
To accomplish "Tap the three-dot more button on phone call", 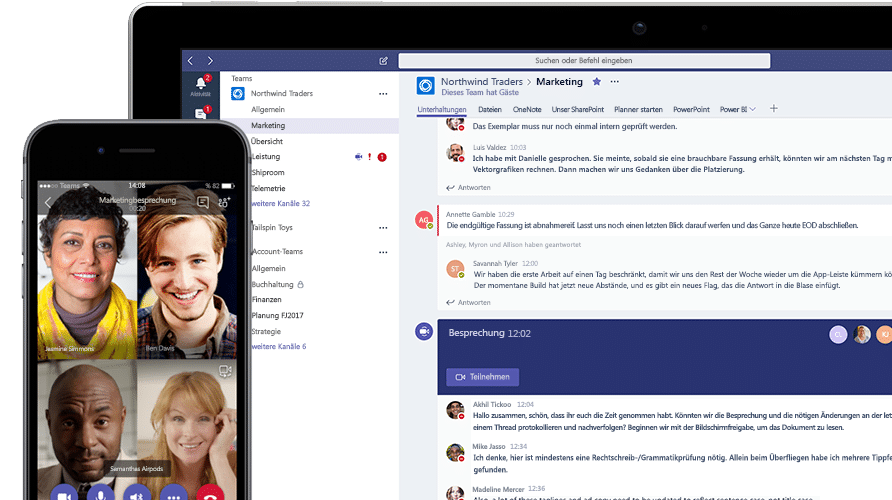I will coord(174,496).
